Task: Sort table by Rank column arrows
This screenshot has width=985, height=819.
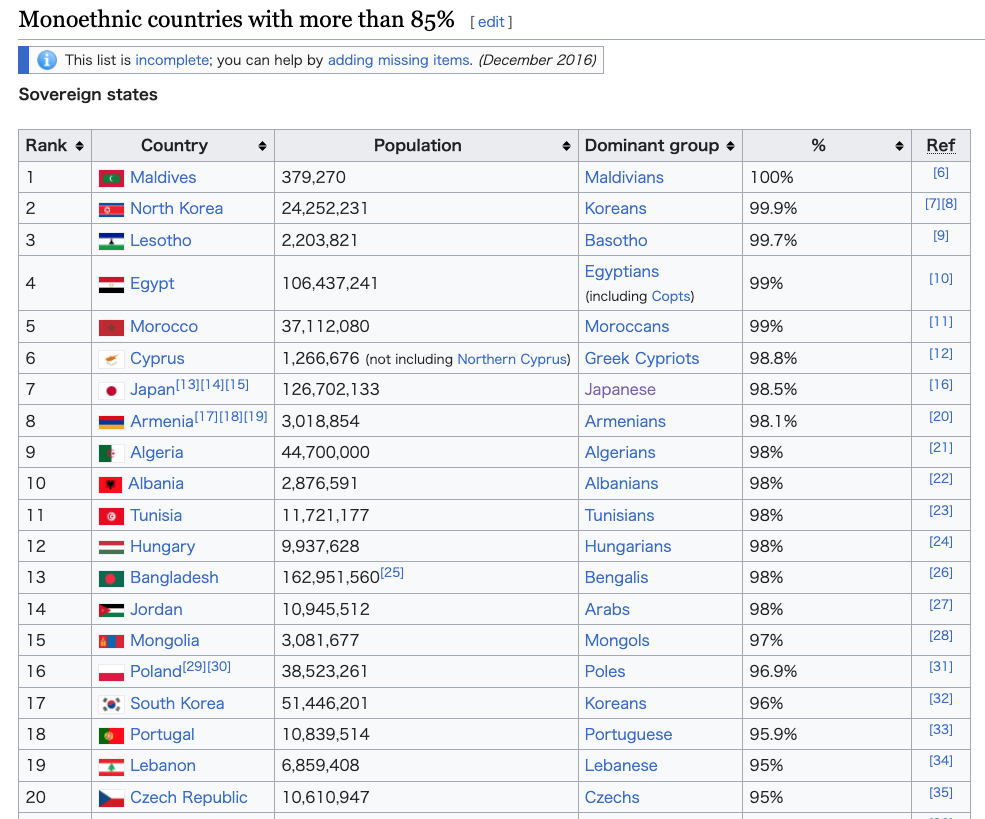Action: pyautogui.click(x=79, y=146)
